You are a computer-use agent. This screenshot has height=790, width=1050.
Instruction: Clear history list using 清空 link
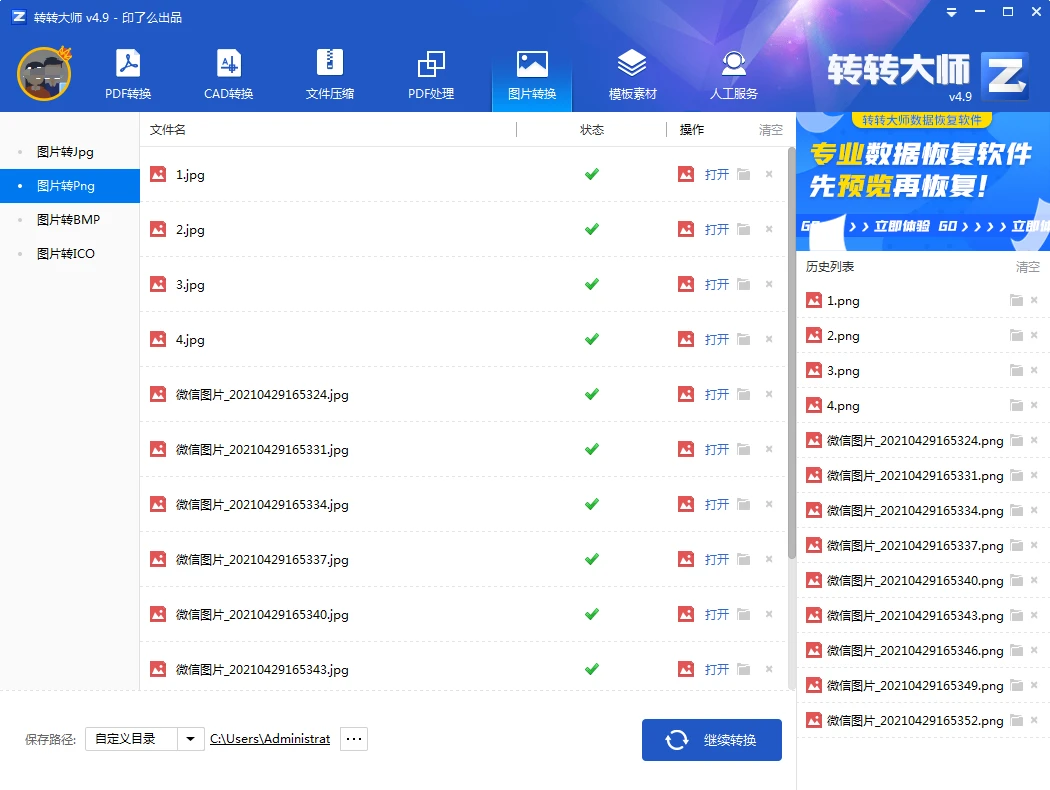click(1028, 267)
